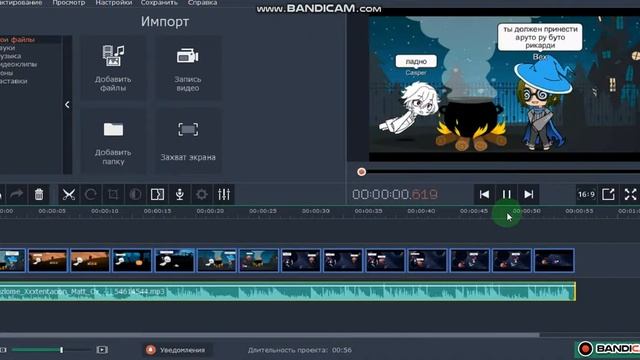Click the zoom-in icon right of zoom slider
640x360 pixels.
[x=102, y=350]
